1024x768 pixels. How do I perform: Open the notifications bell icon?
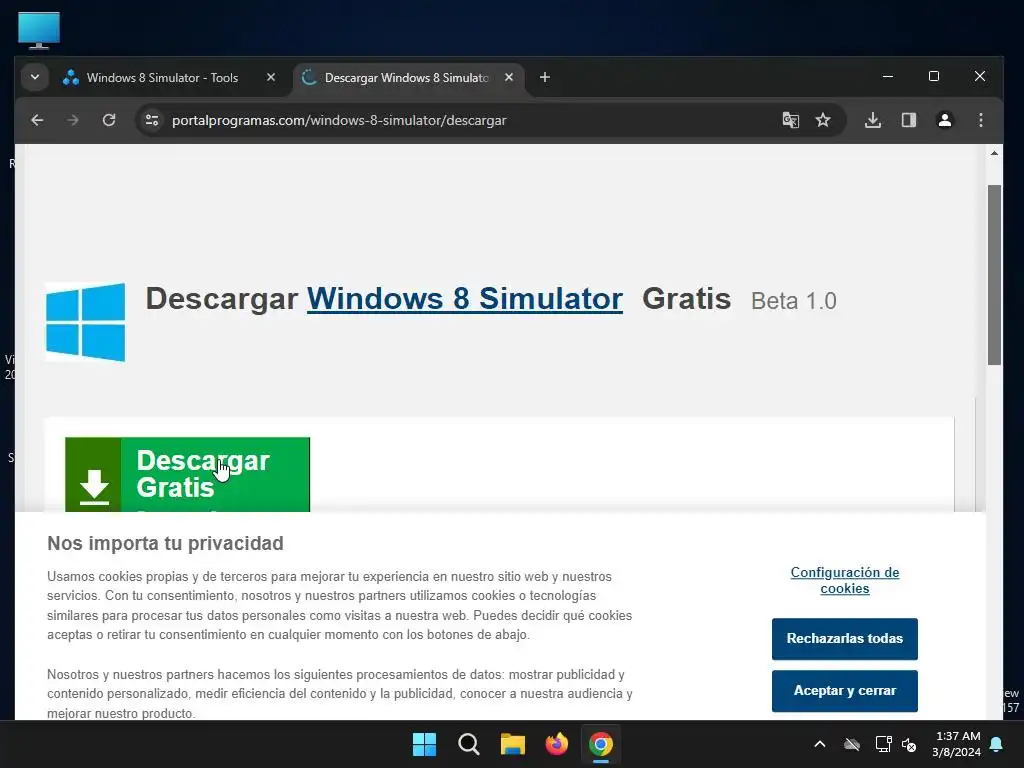tap(996, 744)
